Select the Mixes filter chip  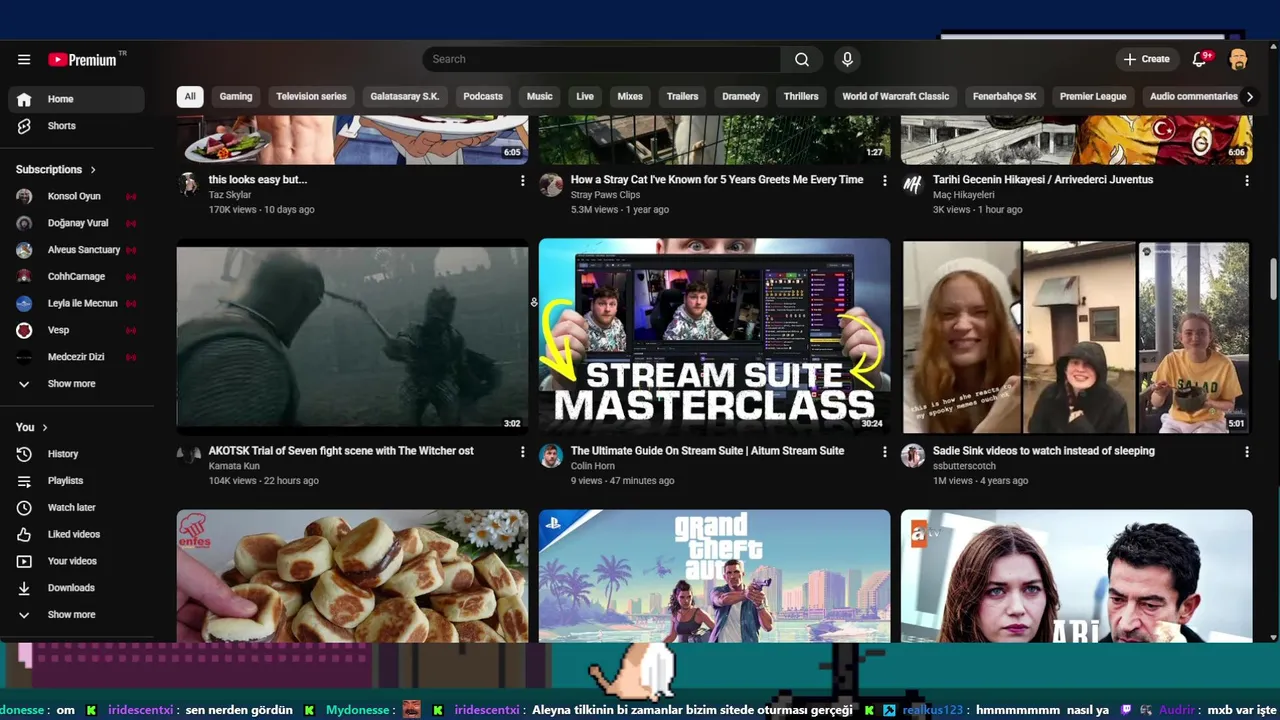(x=630, y=97)
